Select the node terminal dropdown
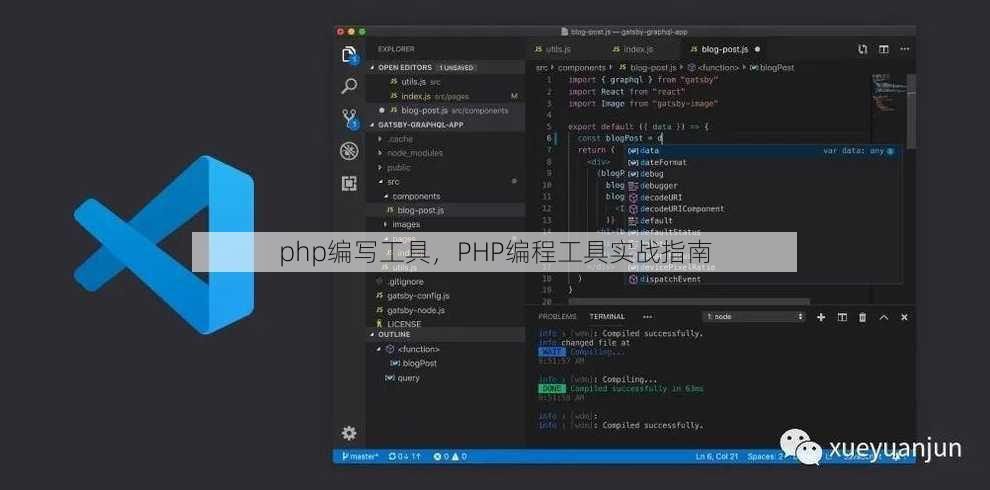The height and width of the screenshot is (490, 990). tap(754, 317)
